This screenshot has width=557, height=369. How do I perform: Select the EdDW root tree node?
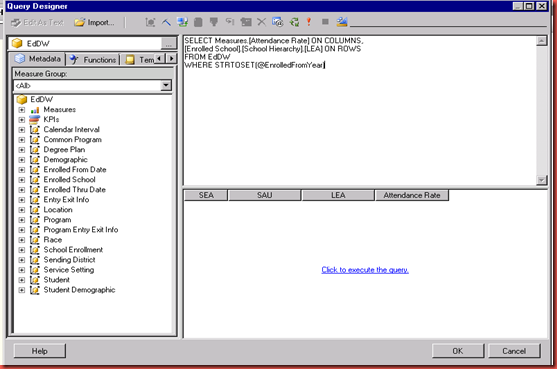[x=42, y=99]
